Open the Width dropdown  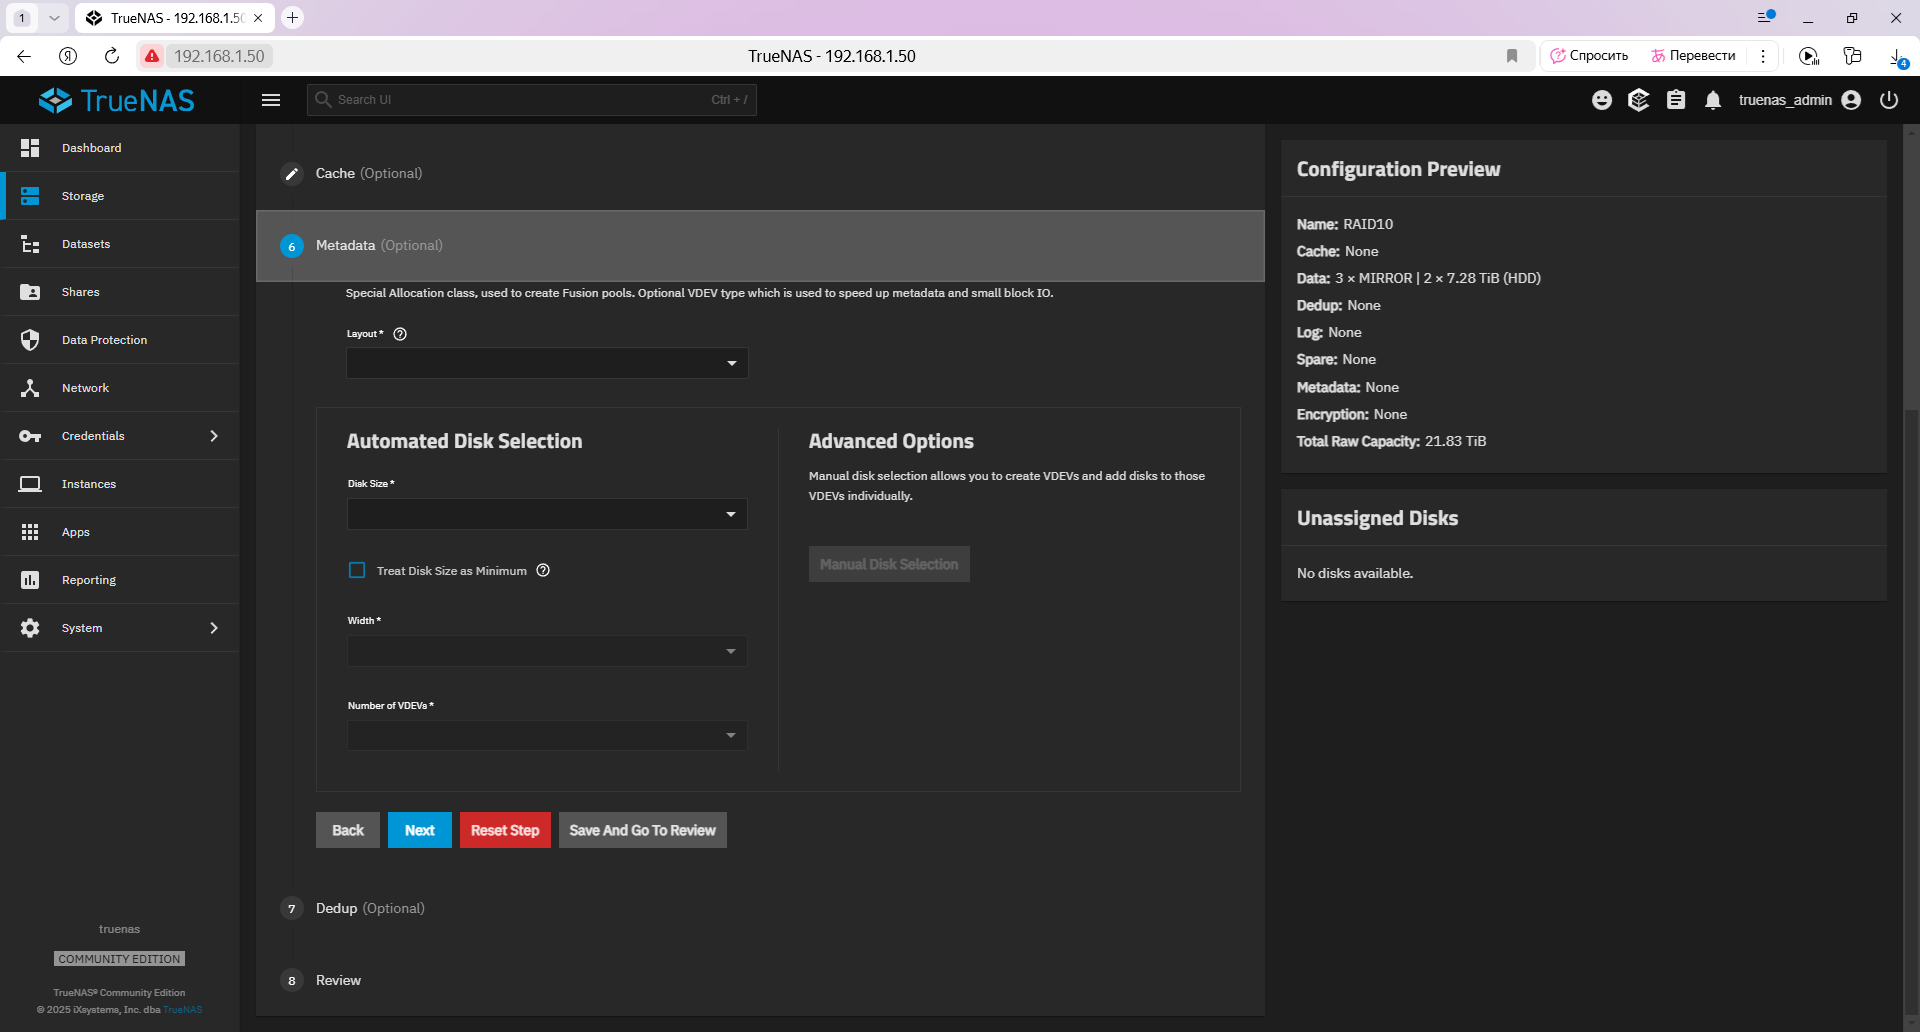[547, 651]
